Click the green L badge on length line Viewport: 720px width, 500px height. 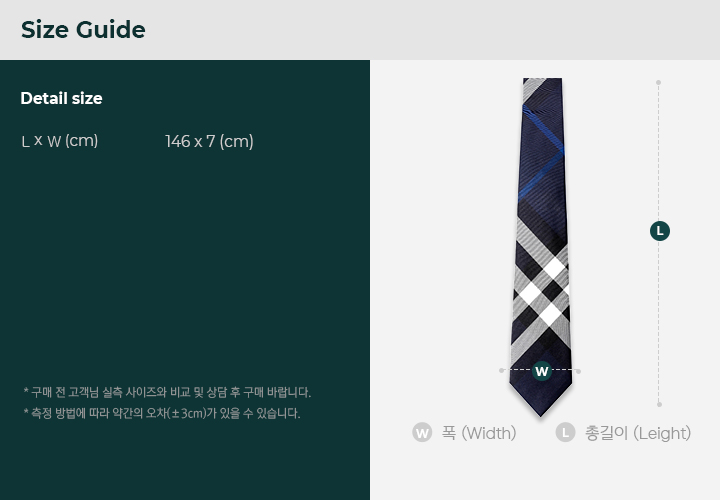(x=660, y=231)
